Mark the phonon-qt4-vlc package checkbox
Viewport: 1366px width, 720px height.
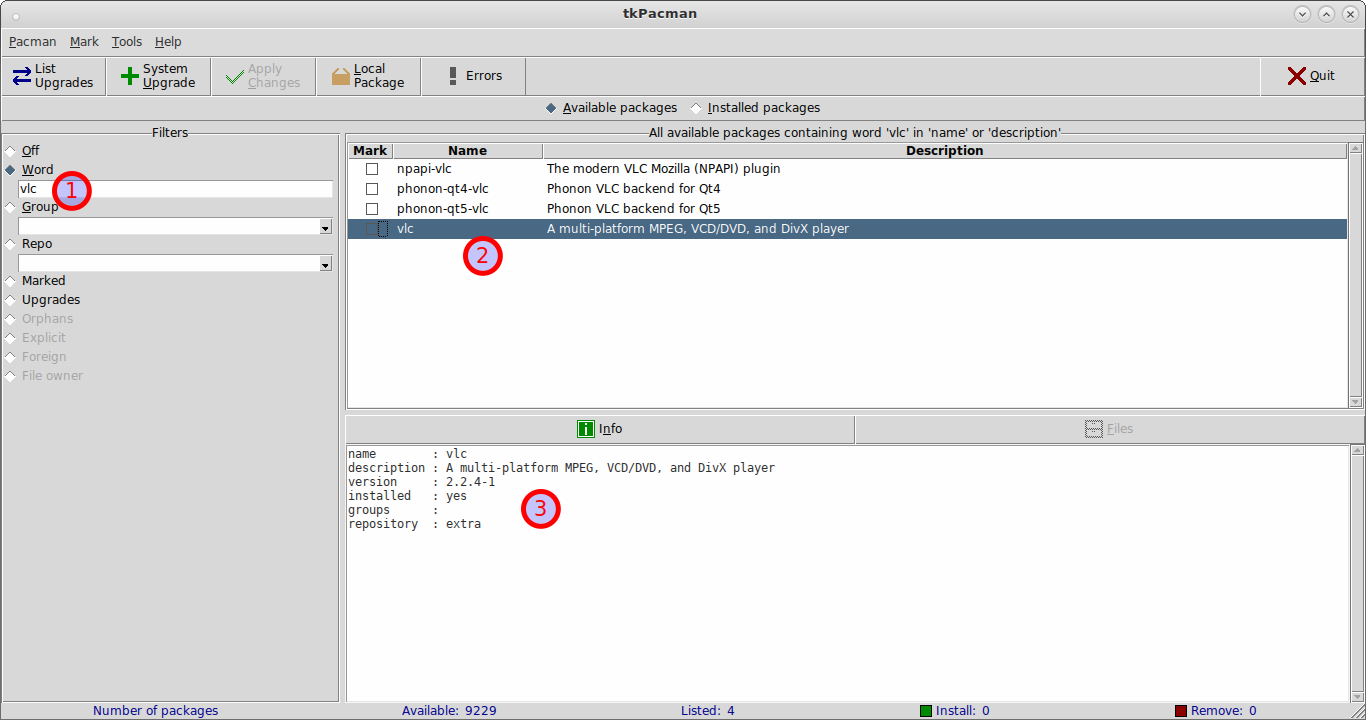click(372, 189)
